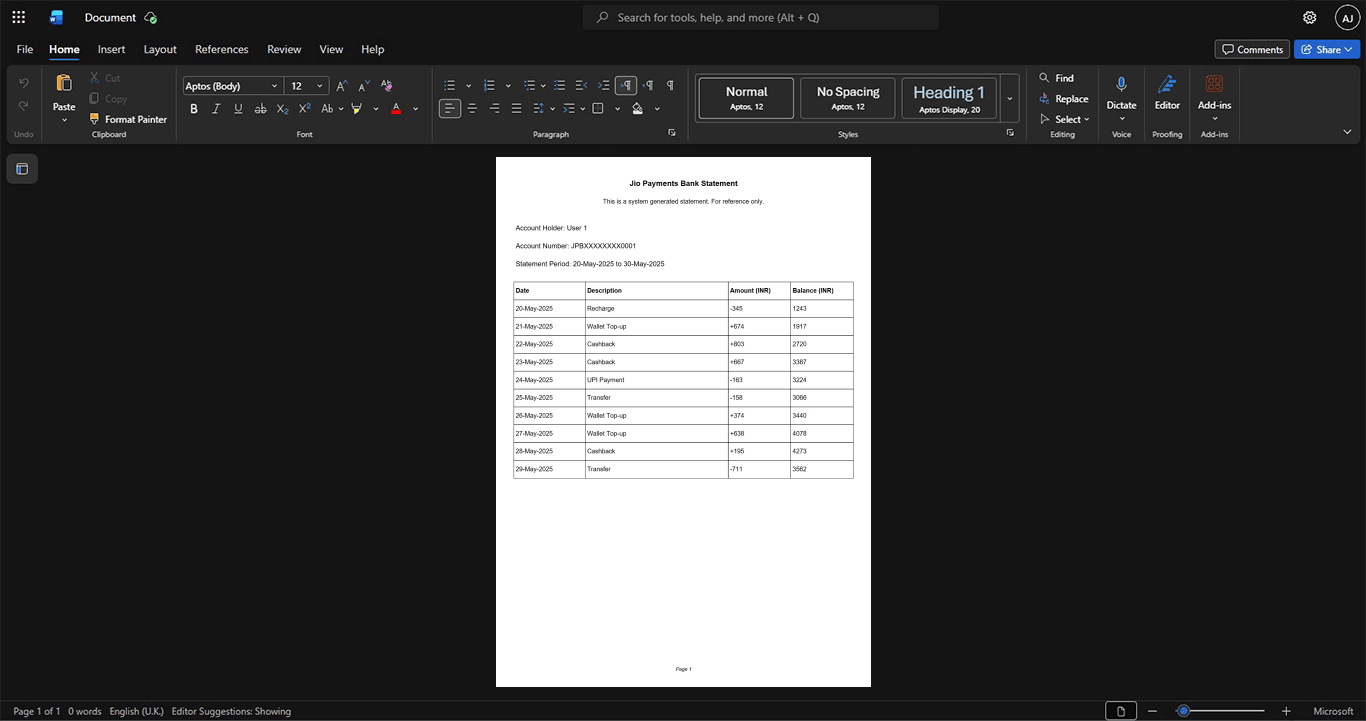Click the Paste clipboard icon
This screenshot has height=721, width=1366.
coord(64,84)
